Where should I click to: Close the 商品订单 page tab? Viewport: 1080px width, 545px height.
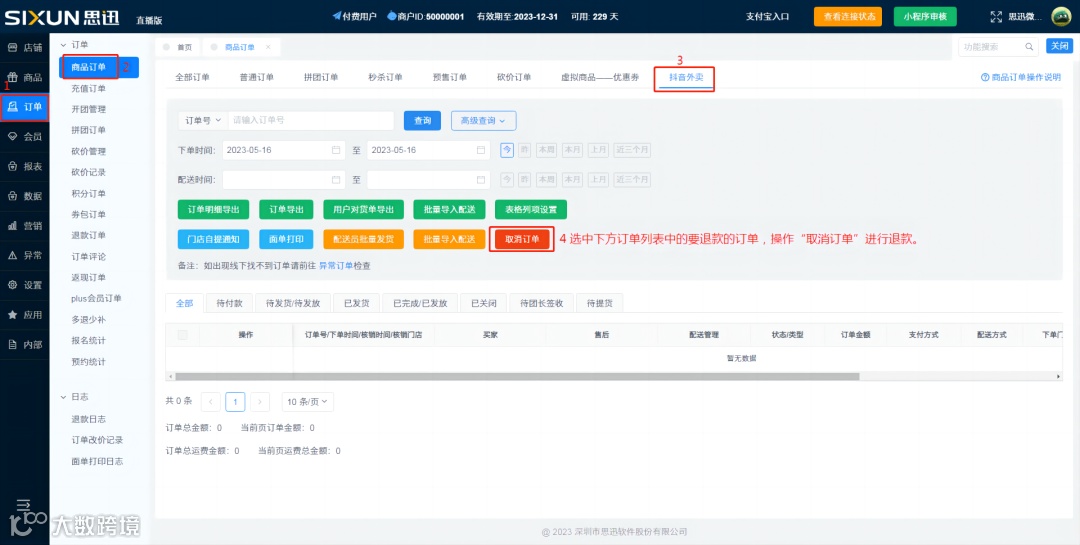point(268,47)
